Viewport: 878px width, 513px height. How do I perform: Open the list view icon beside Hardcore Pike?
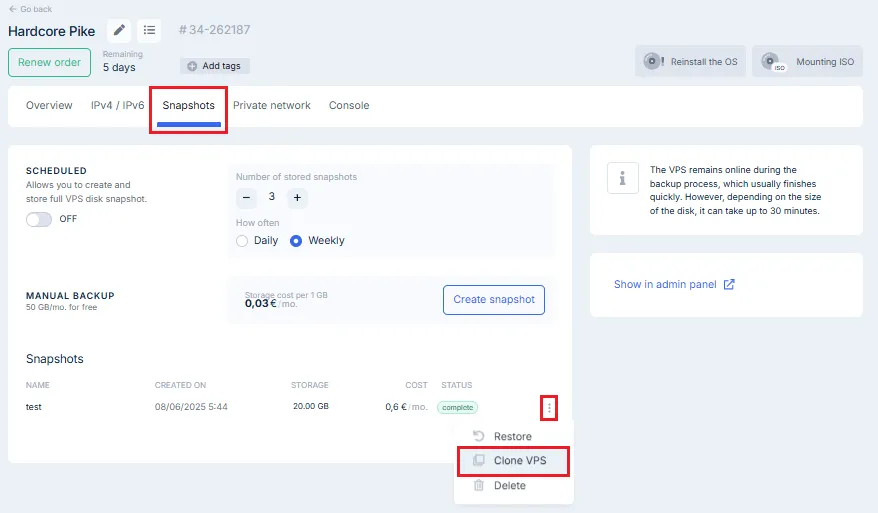pos(149,30)
